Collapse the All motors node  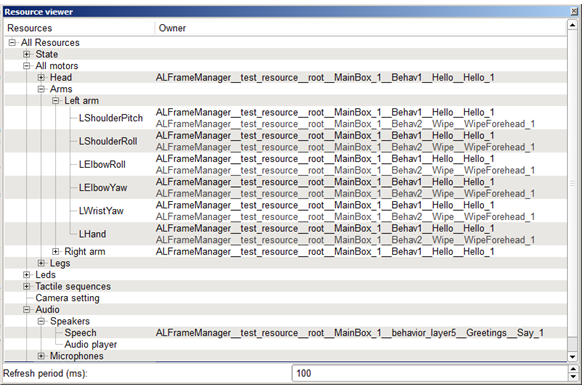pos(27,66)
